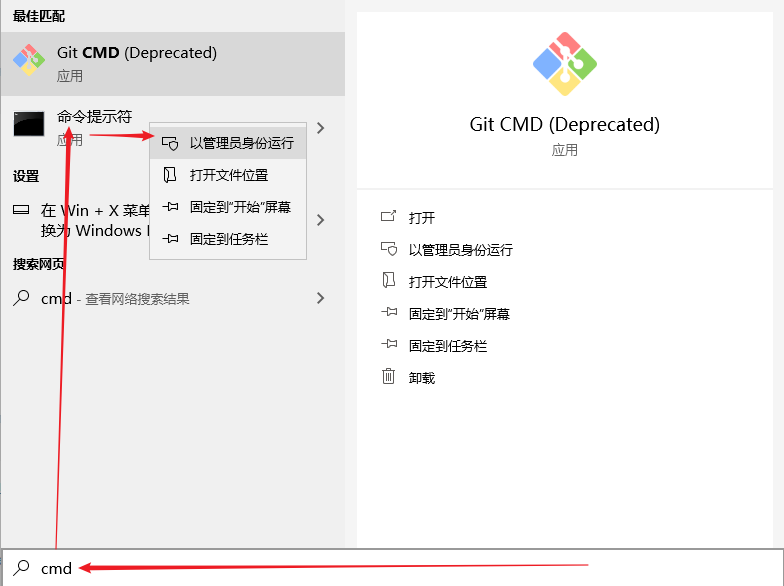Screen dimensions: 784x586
Task: Click the Git CMD colorful icon in results list
Action: [x=28, y=60]
